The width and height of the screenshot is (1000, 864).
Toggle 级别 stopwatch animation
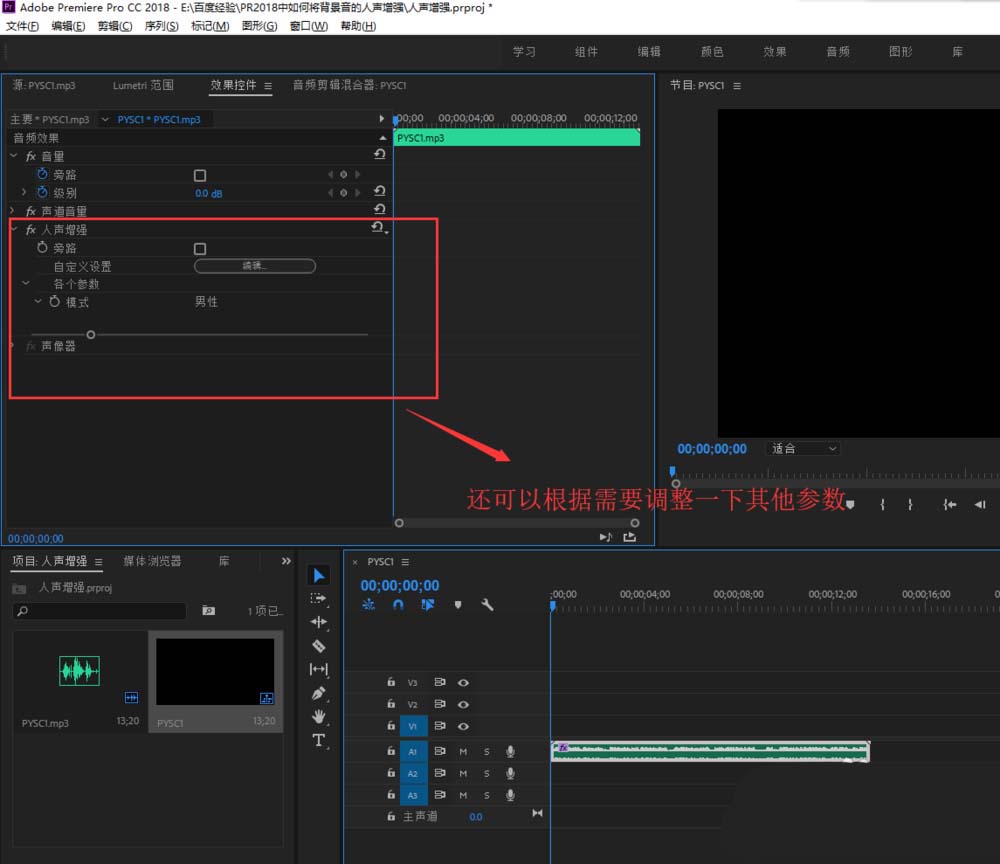(42, 192)
